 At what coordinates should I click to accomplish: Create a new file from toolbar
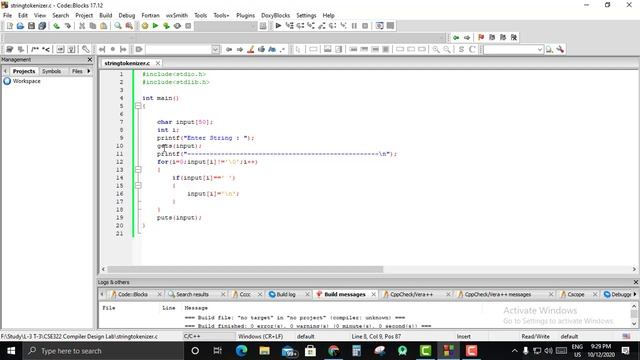click(9, 26)
